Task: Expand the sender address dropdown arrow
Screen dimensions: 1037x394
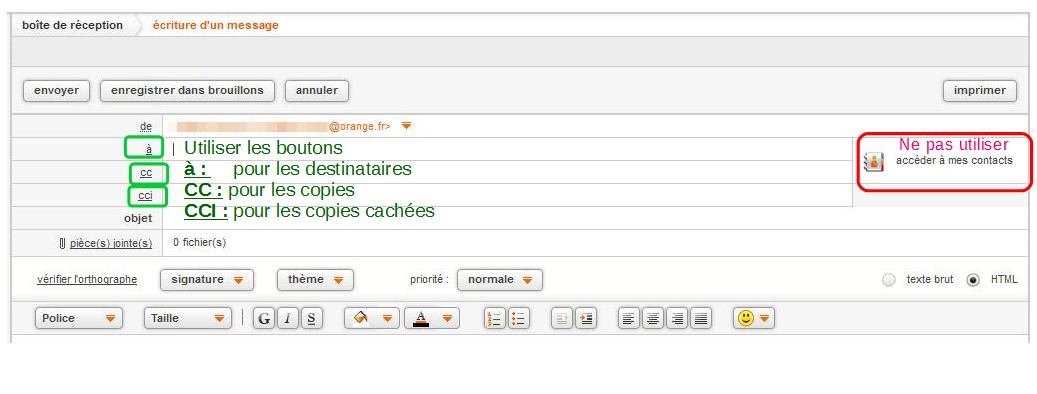Action: [x=407, y=126]
